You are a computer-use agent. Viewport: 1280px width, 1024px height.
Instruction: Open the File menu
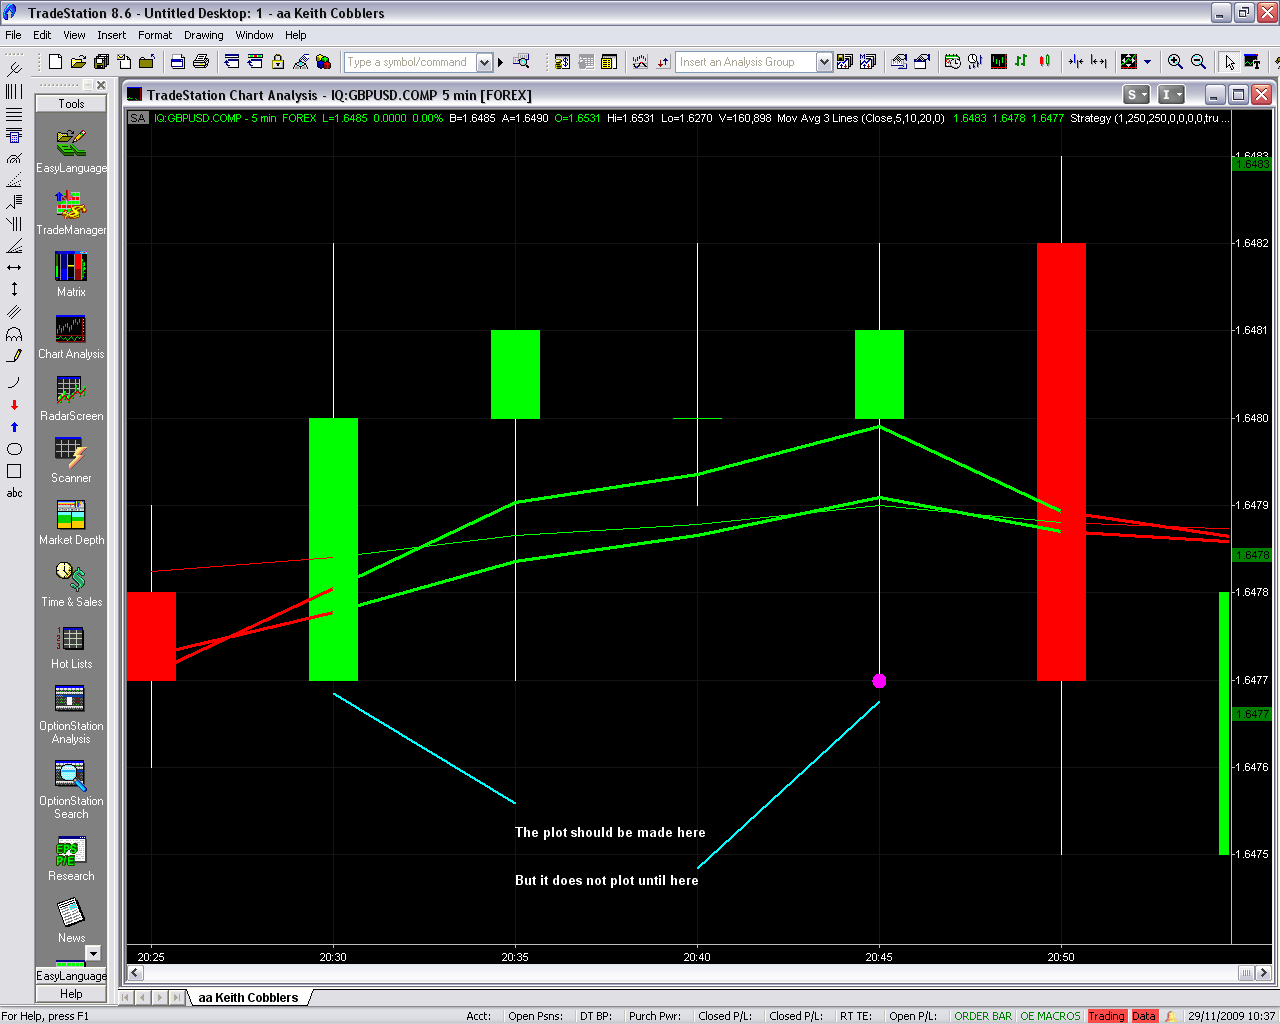point(13,35)
